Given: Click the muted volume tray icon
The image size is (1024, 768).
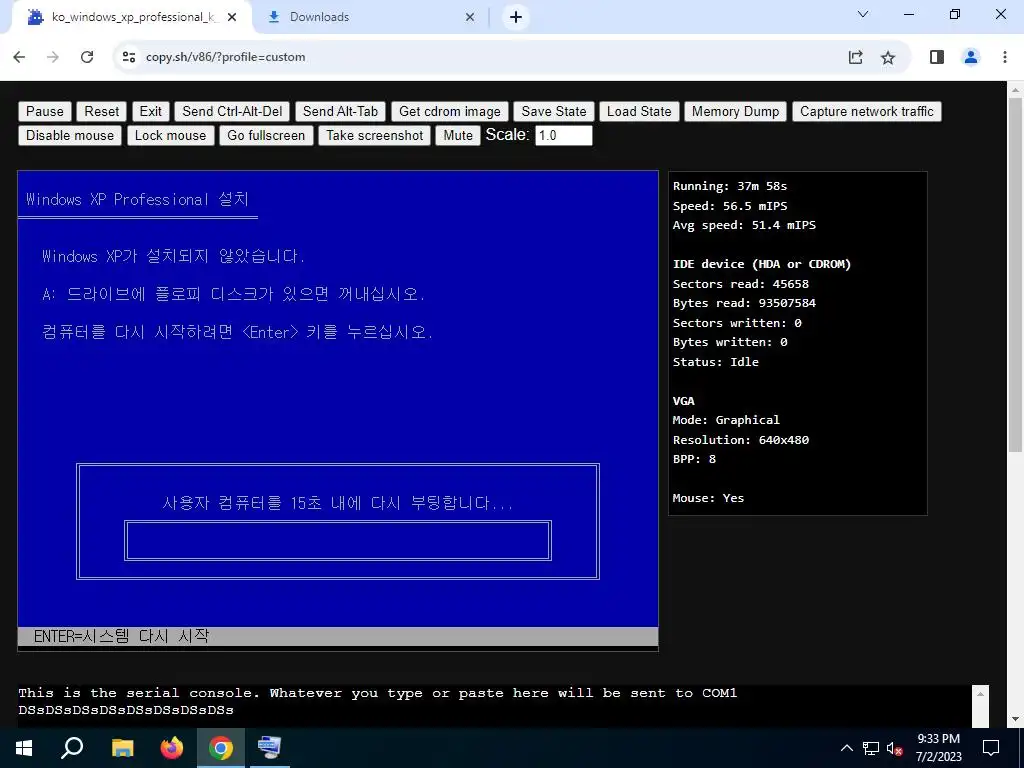Looking at the screenshot, I should point(894,748).
